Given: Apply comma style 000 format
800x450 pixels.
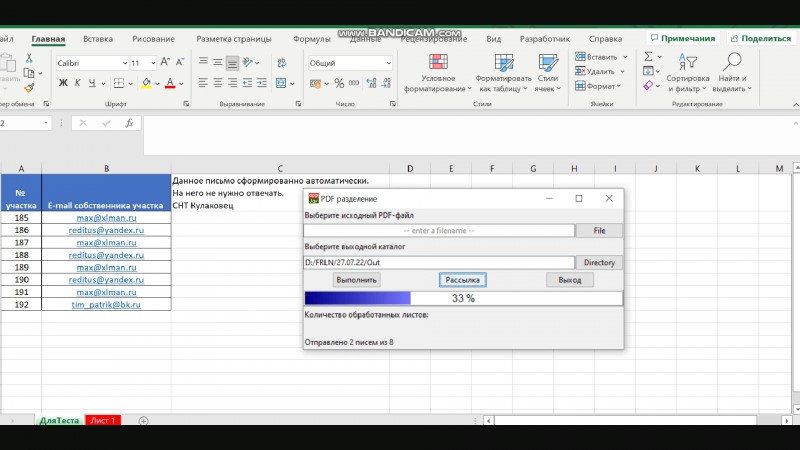Looking at the screenshot, I should [354, 83].
